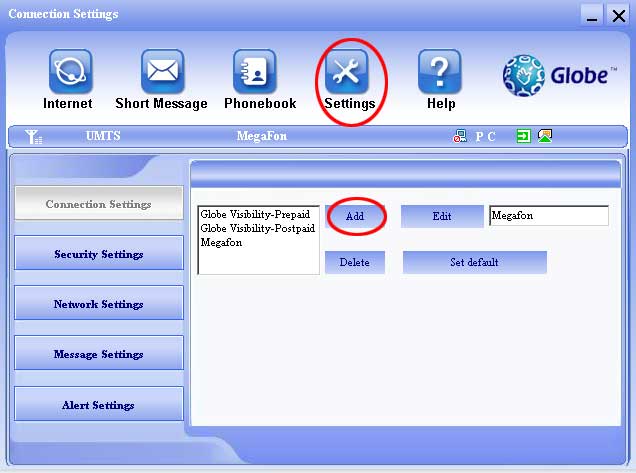Screen dimensions: 636x473
Task: Select Globe Visibility-Prepaid profile
Action: [x=255, y=214]
